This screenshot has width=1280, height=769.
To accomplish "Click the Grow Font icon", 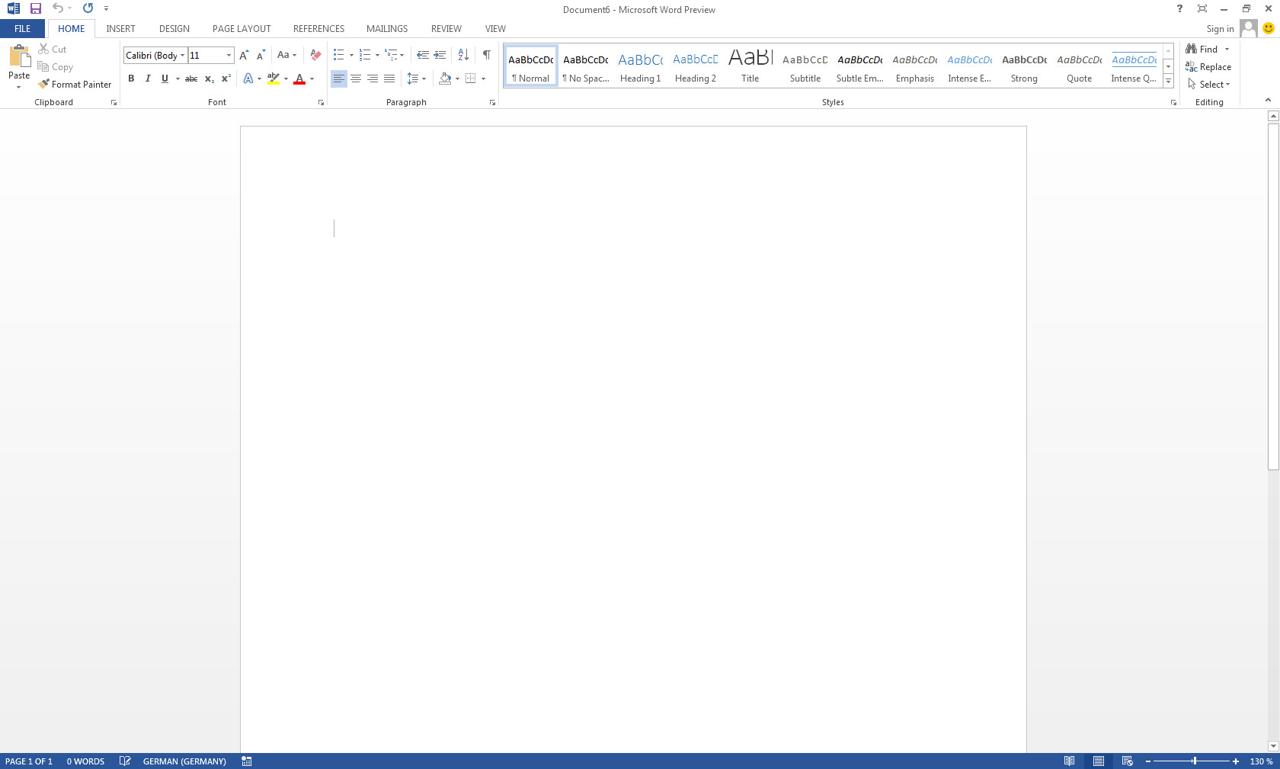I will pos(243,55).
